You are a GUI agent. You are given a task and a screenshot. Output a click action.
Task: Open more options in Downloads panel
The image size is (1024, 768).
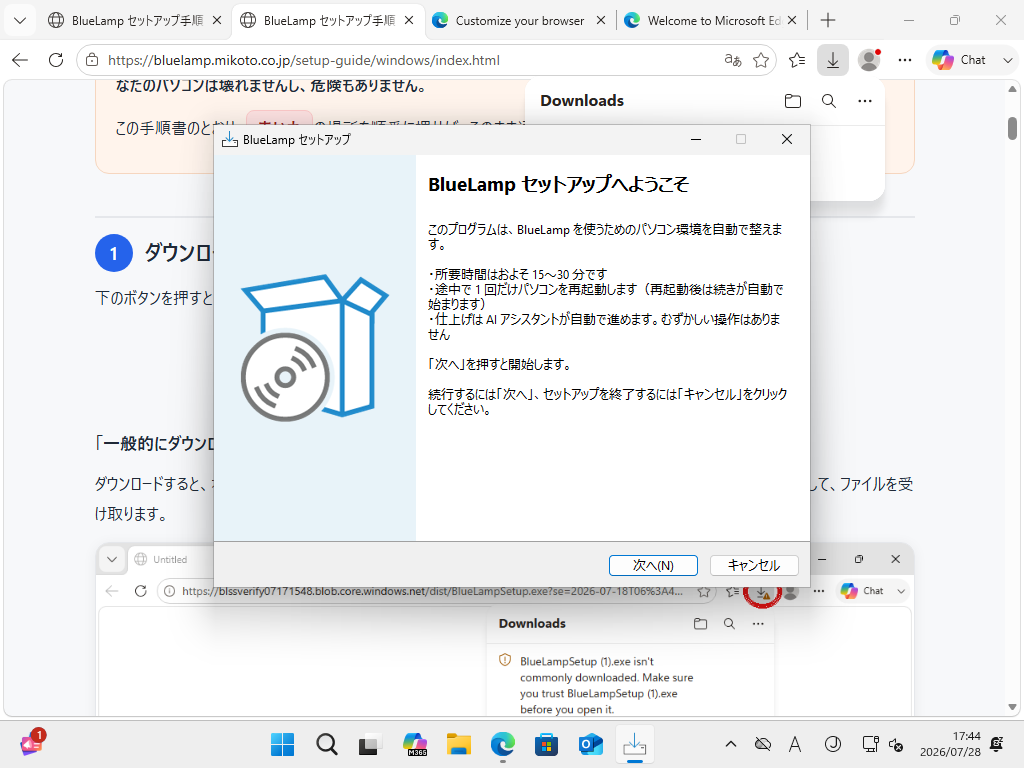coord(865,101)
